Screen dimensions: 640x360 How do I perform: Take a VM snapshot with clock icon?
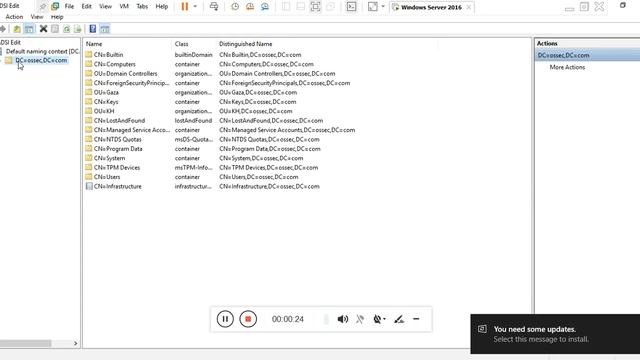(x=235, y=7)
